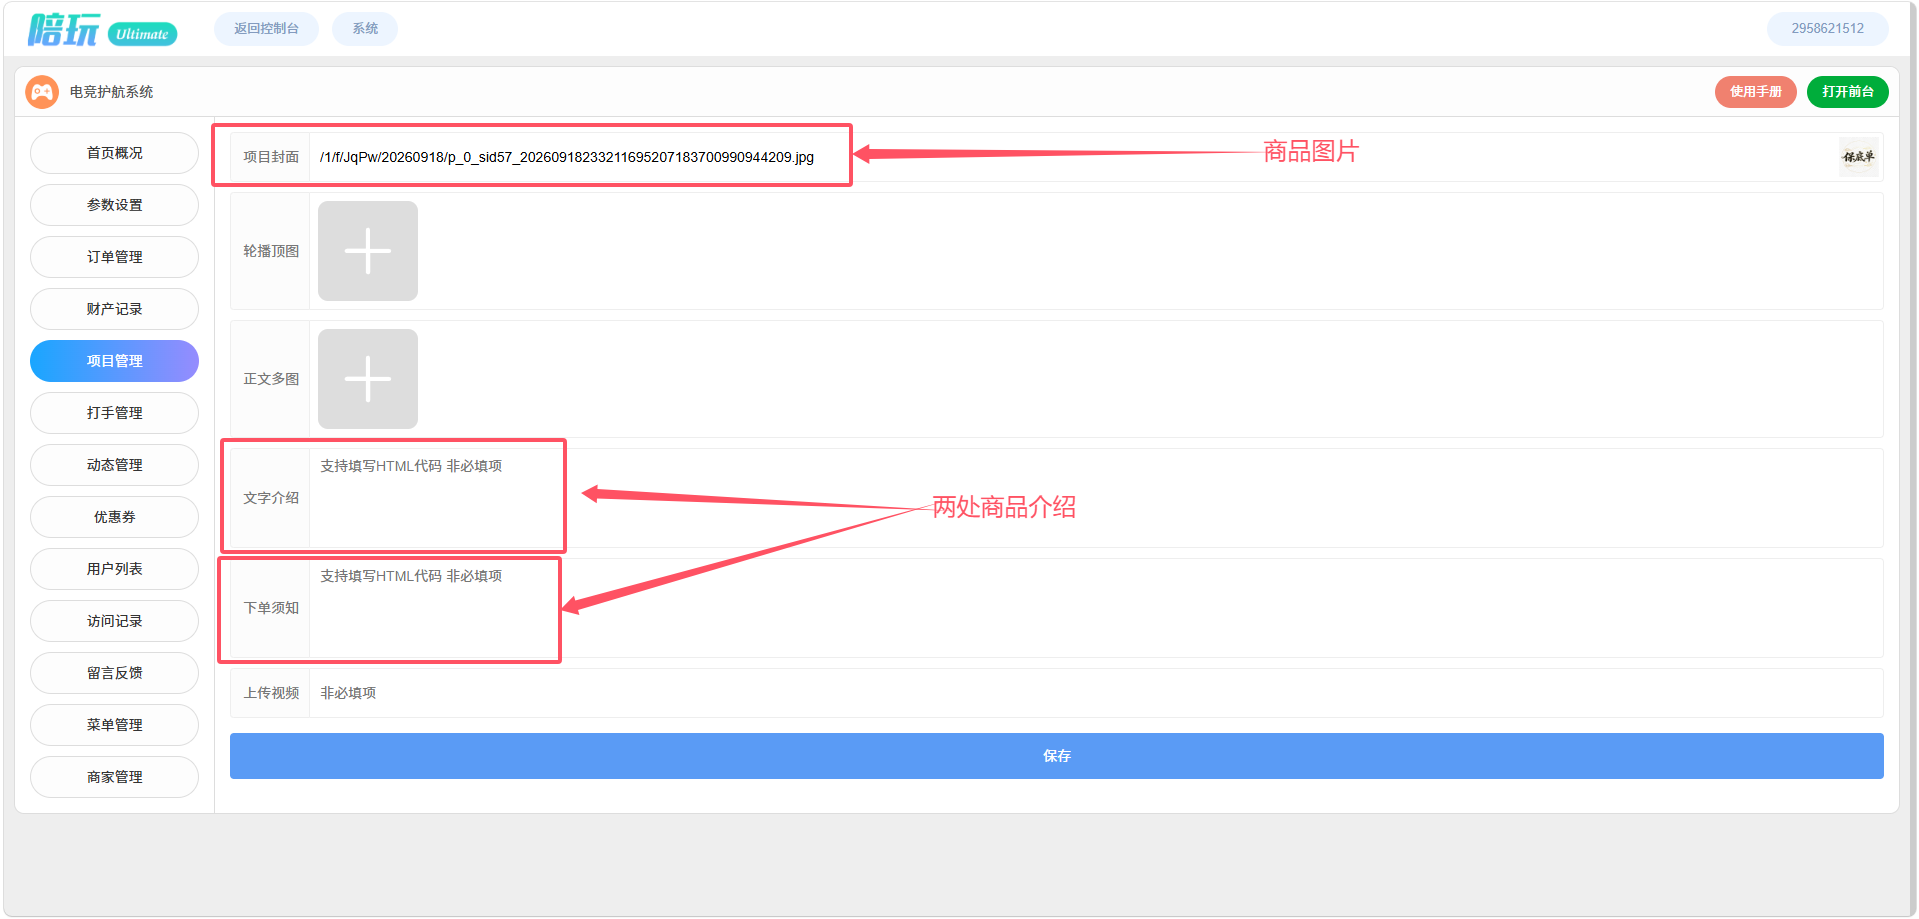Click into the 下单须知 textarea

[1096, 608]
